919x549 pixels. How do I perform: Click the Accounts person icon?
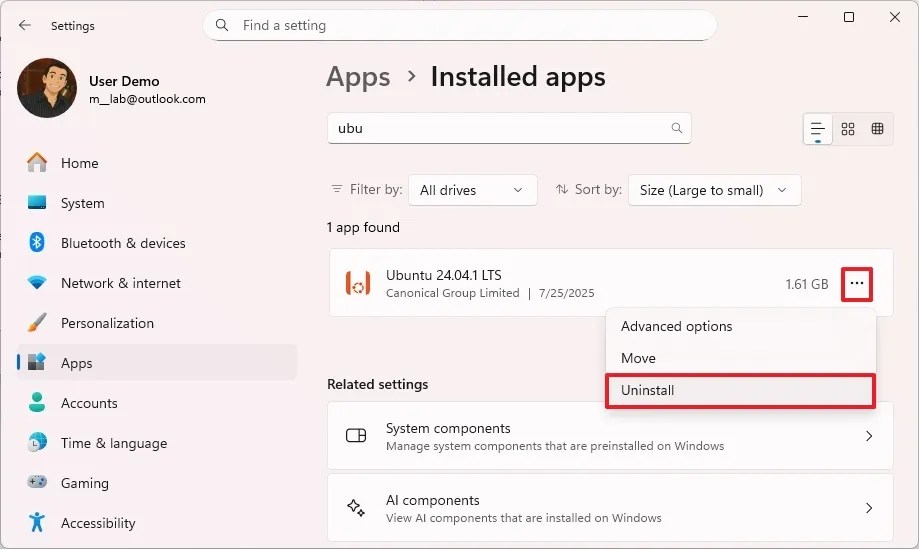click(37, 403)
